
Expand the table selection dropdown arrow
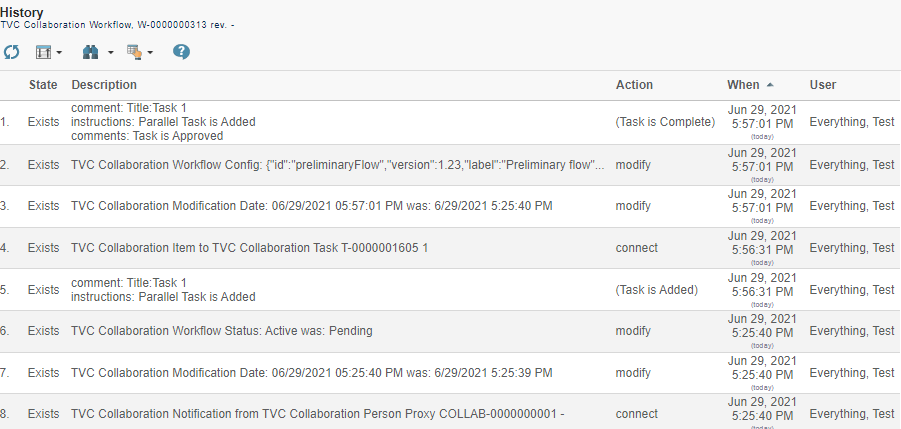click(150, 52)
